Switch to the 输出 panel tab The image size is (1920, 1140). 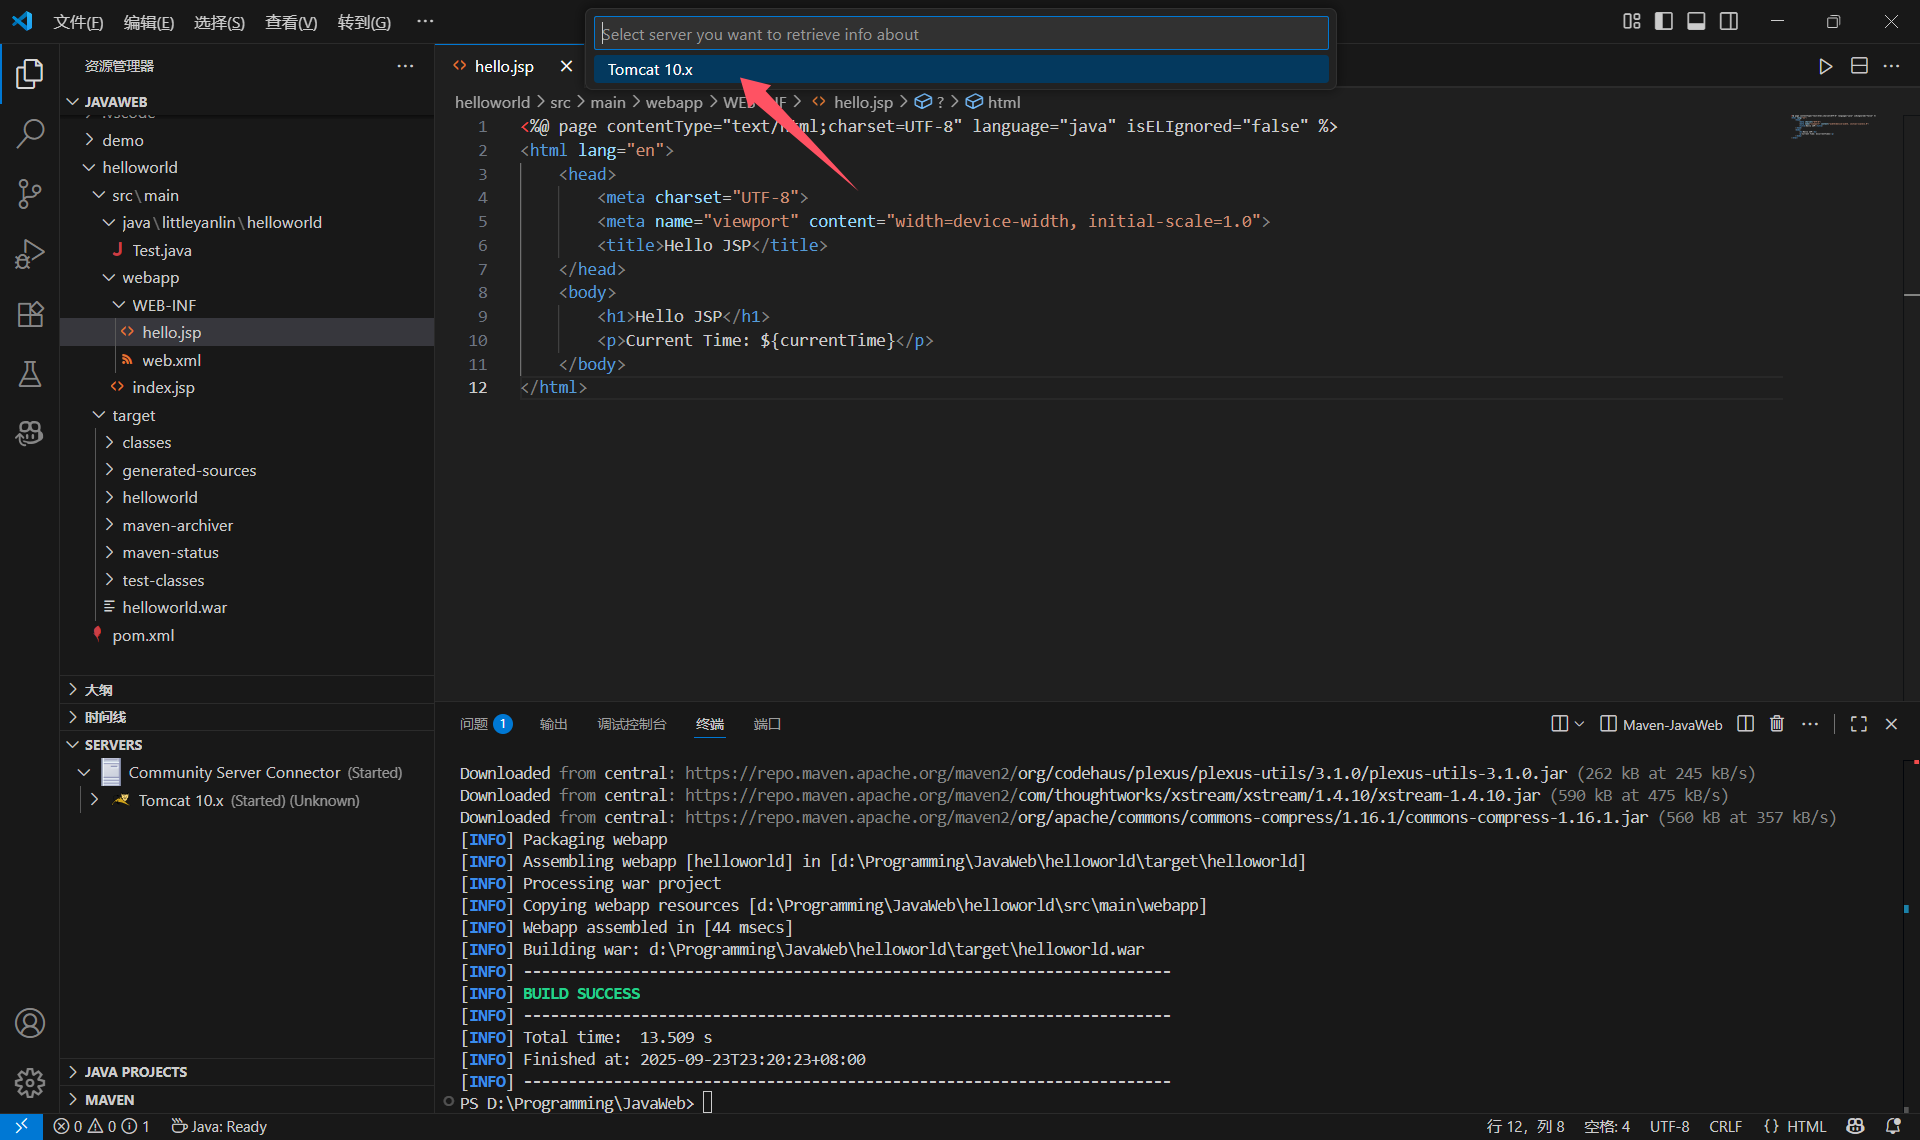[553, 724]
